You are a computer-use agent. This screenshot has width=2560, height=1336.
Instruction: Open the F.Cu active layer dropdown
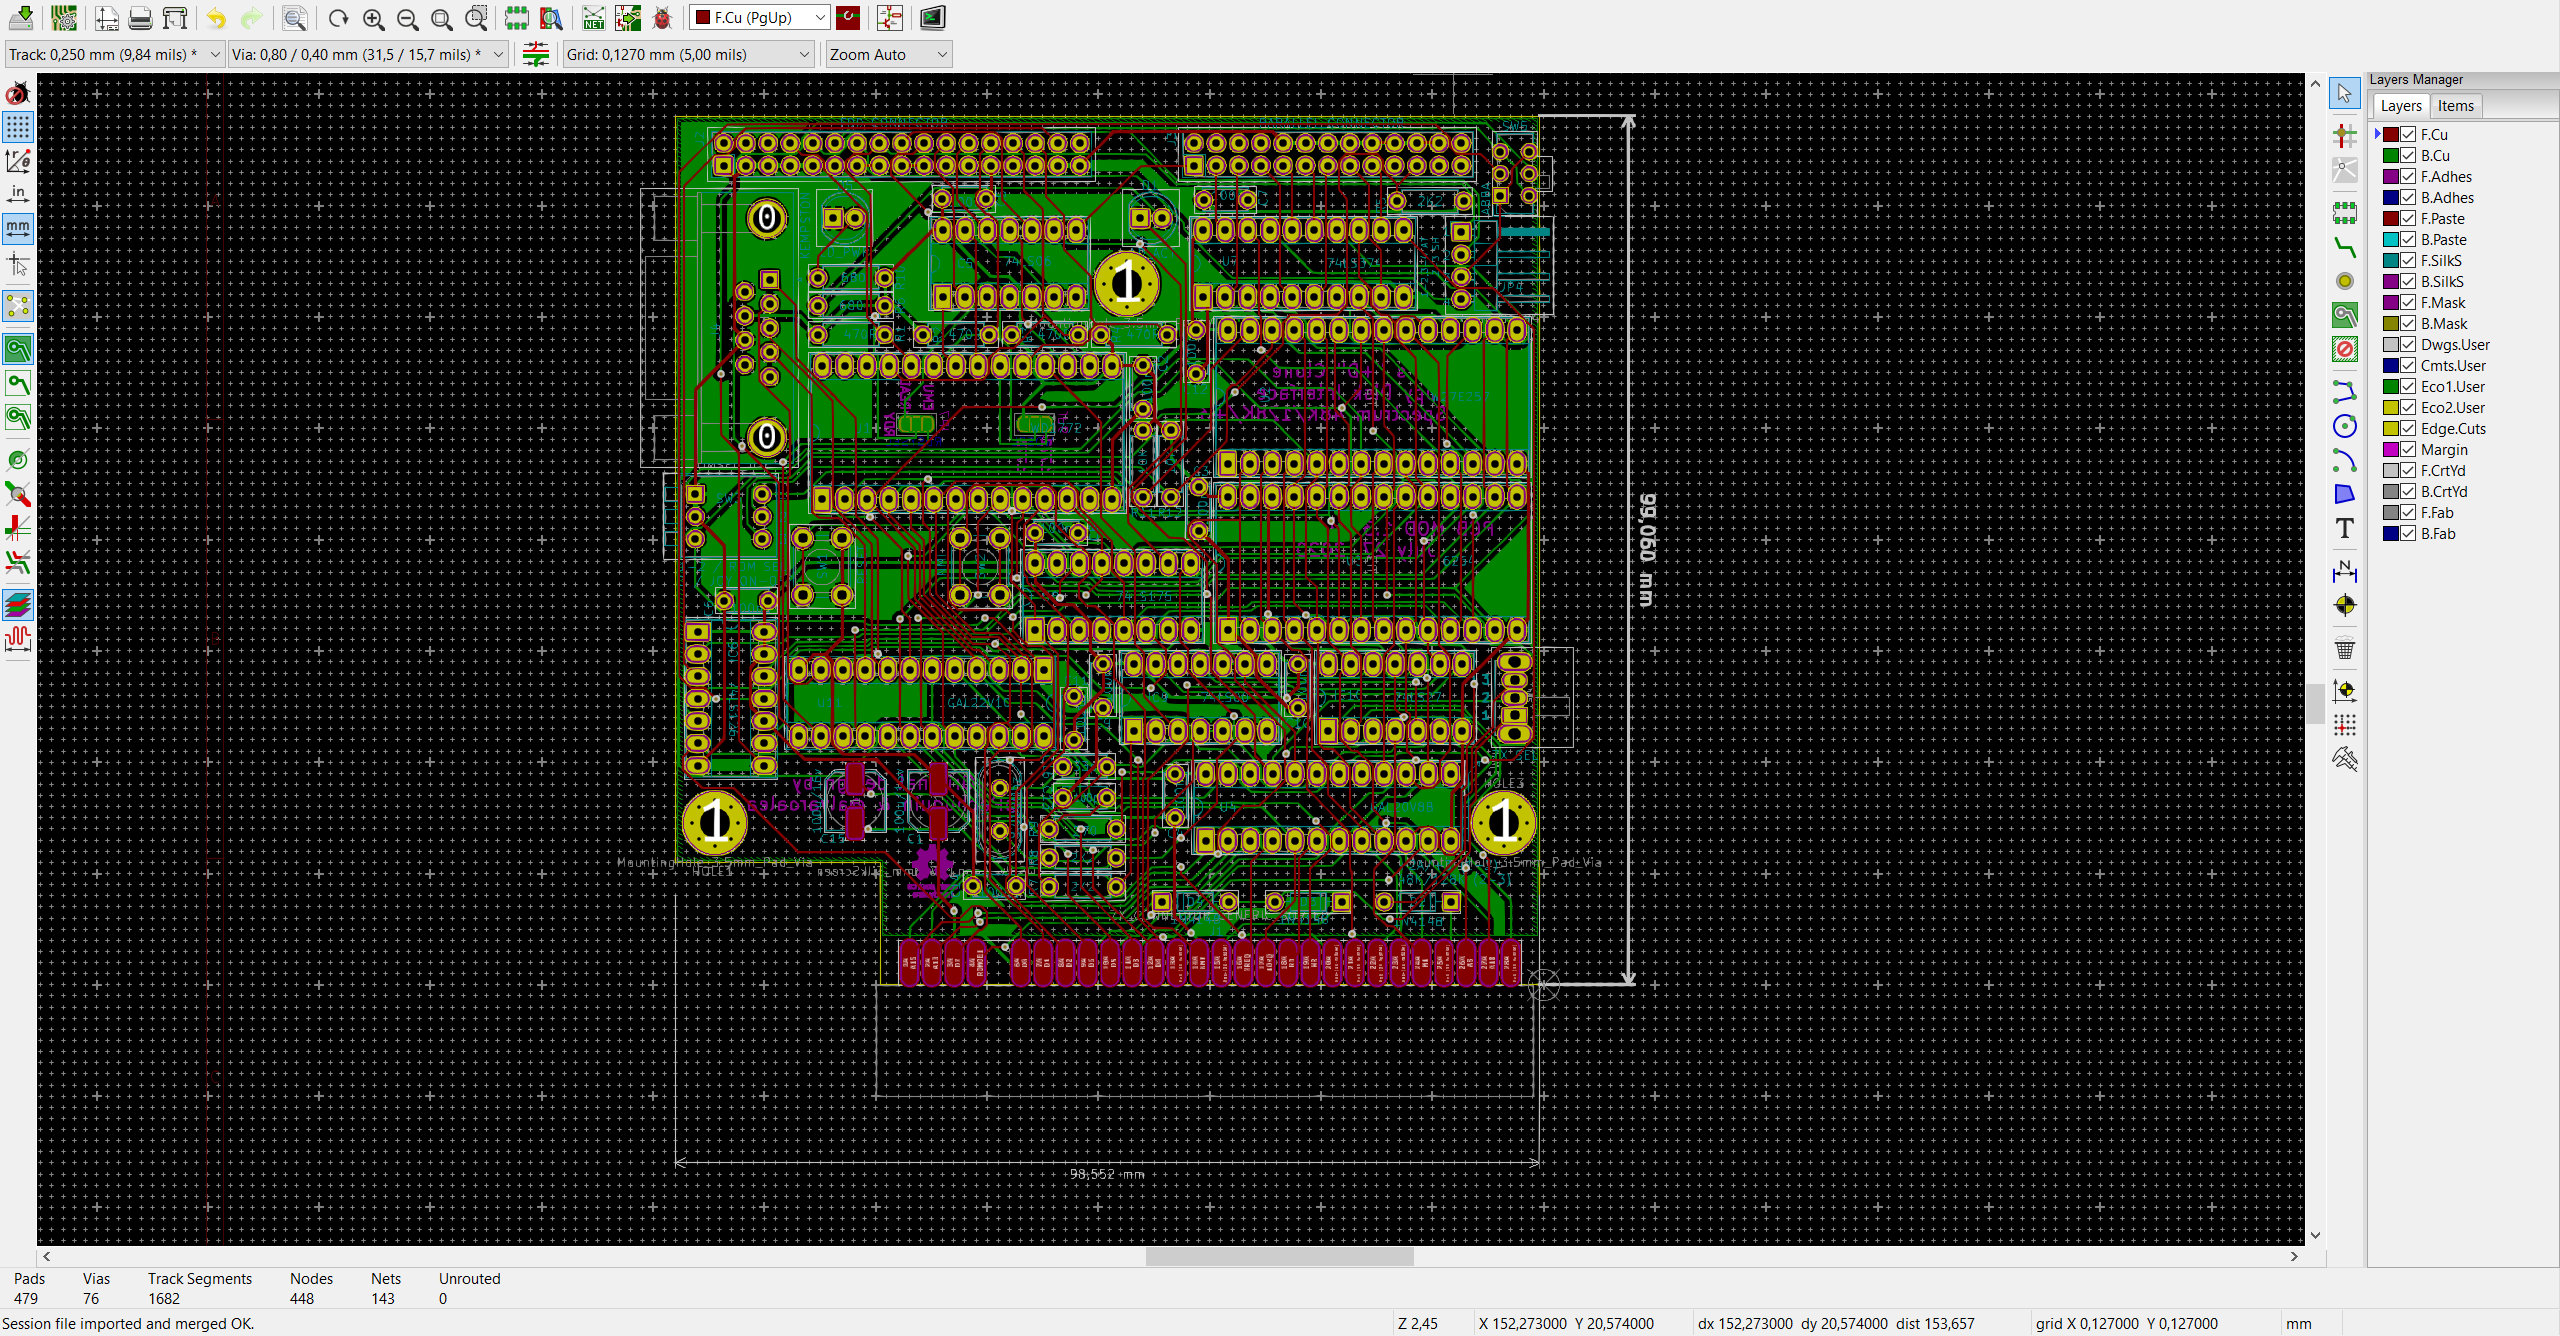(x=759, y=18)
